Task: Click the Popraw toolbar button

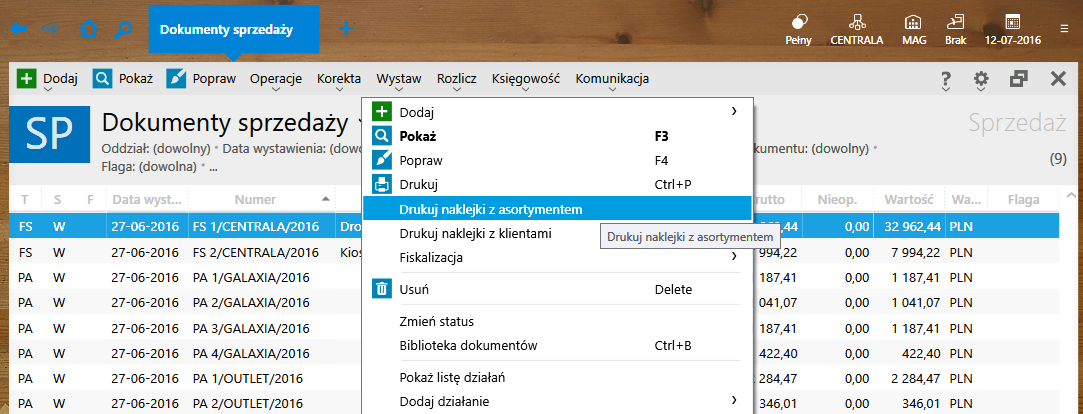Action: pos(201,79)
